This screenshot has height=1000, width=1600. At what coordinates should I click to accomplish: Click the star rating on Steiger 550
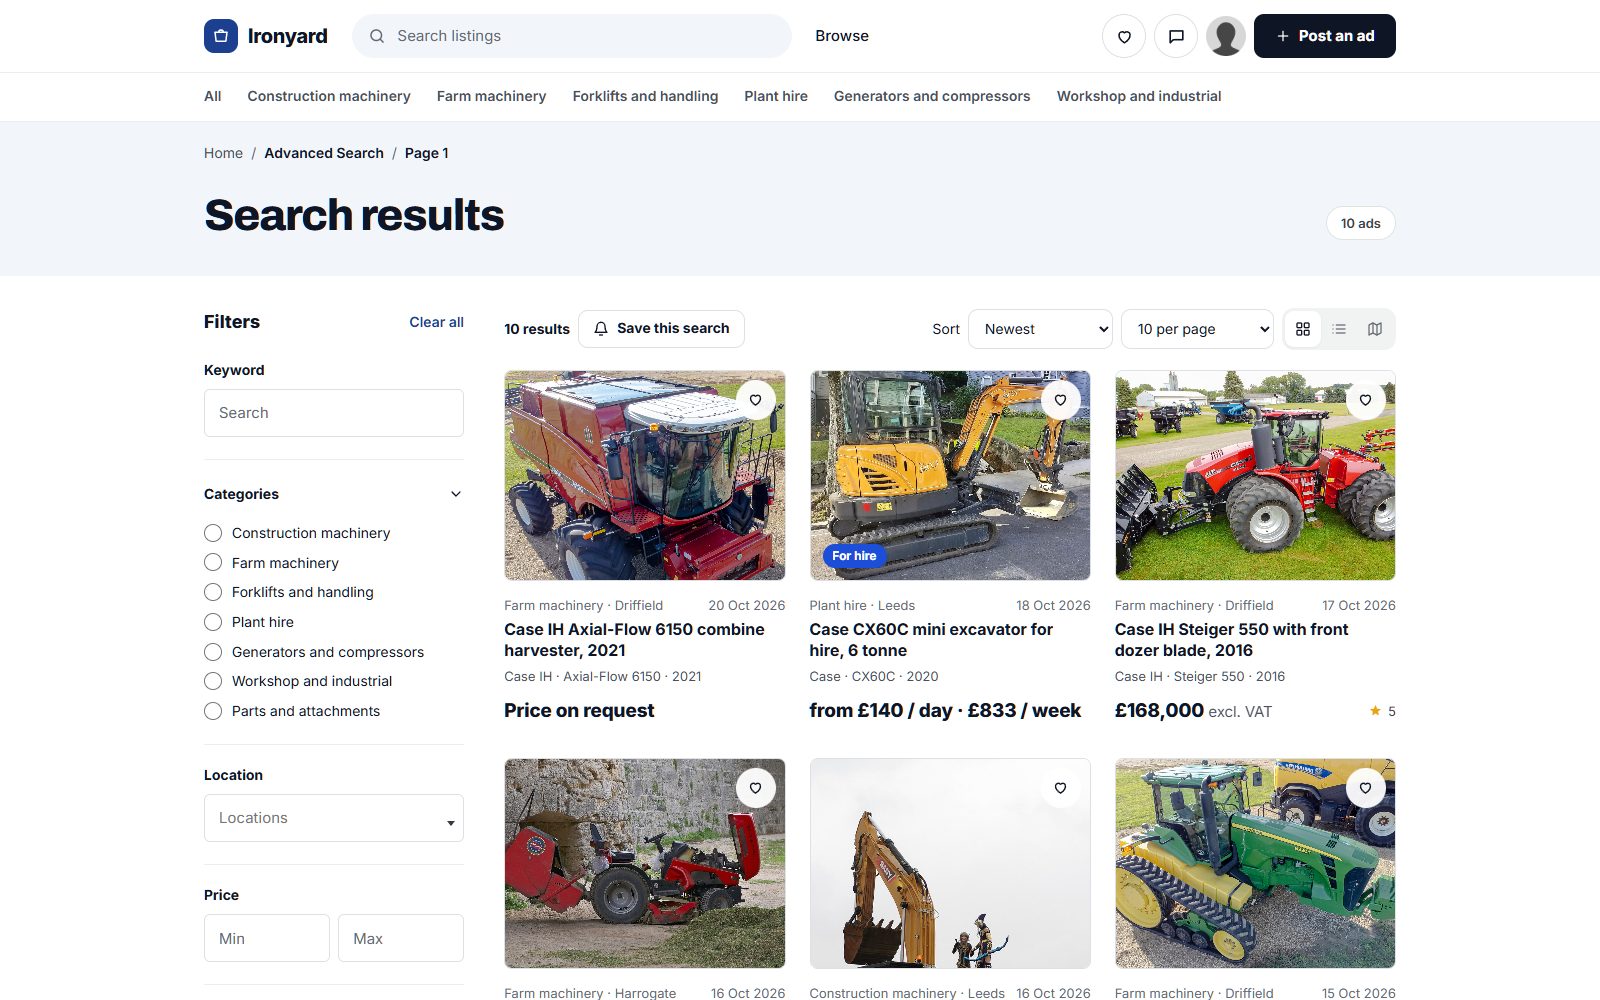point(1383,711)
